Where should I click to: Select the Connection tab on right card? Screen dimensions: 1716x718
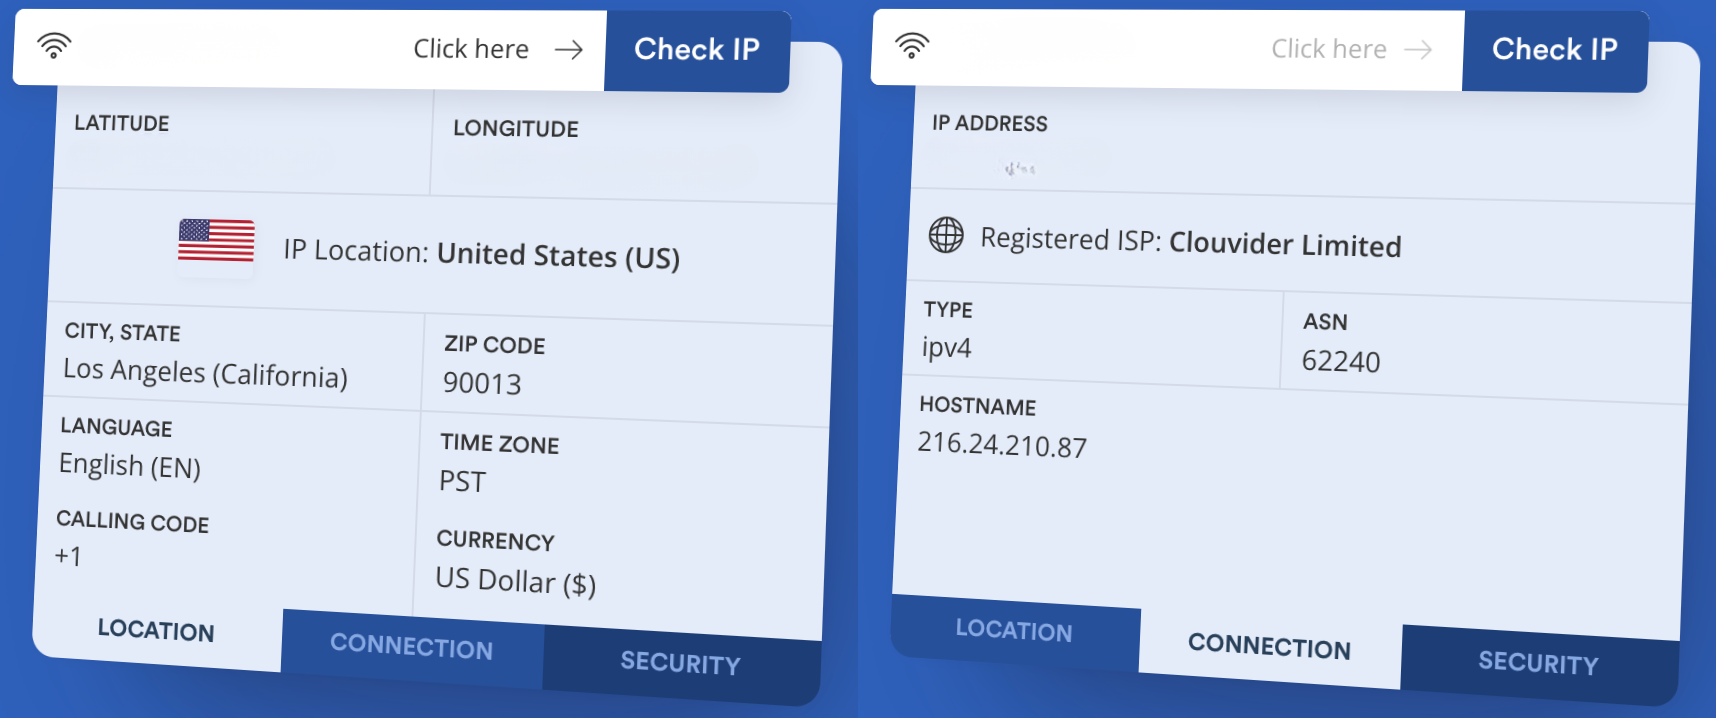pos(1269,646)
